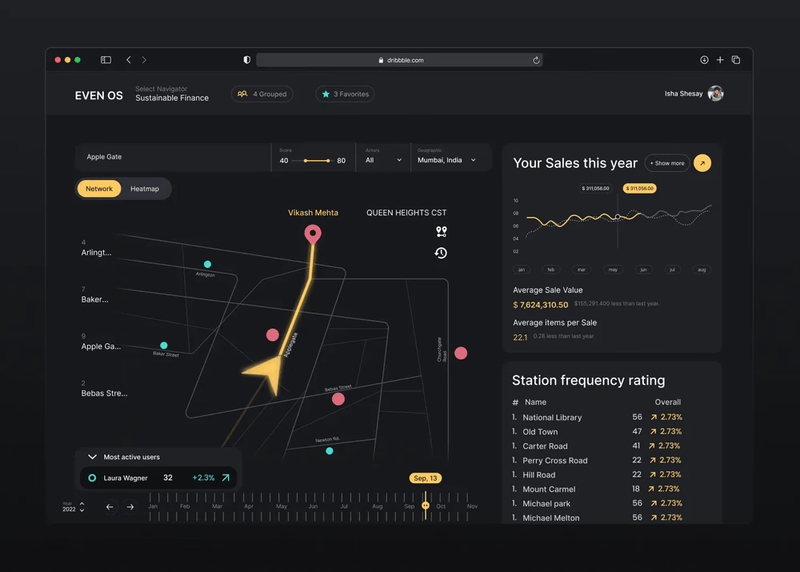
Task: Click the Apple Gate search field
Action: [x=173, y=157]
